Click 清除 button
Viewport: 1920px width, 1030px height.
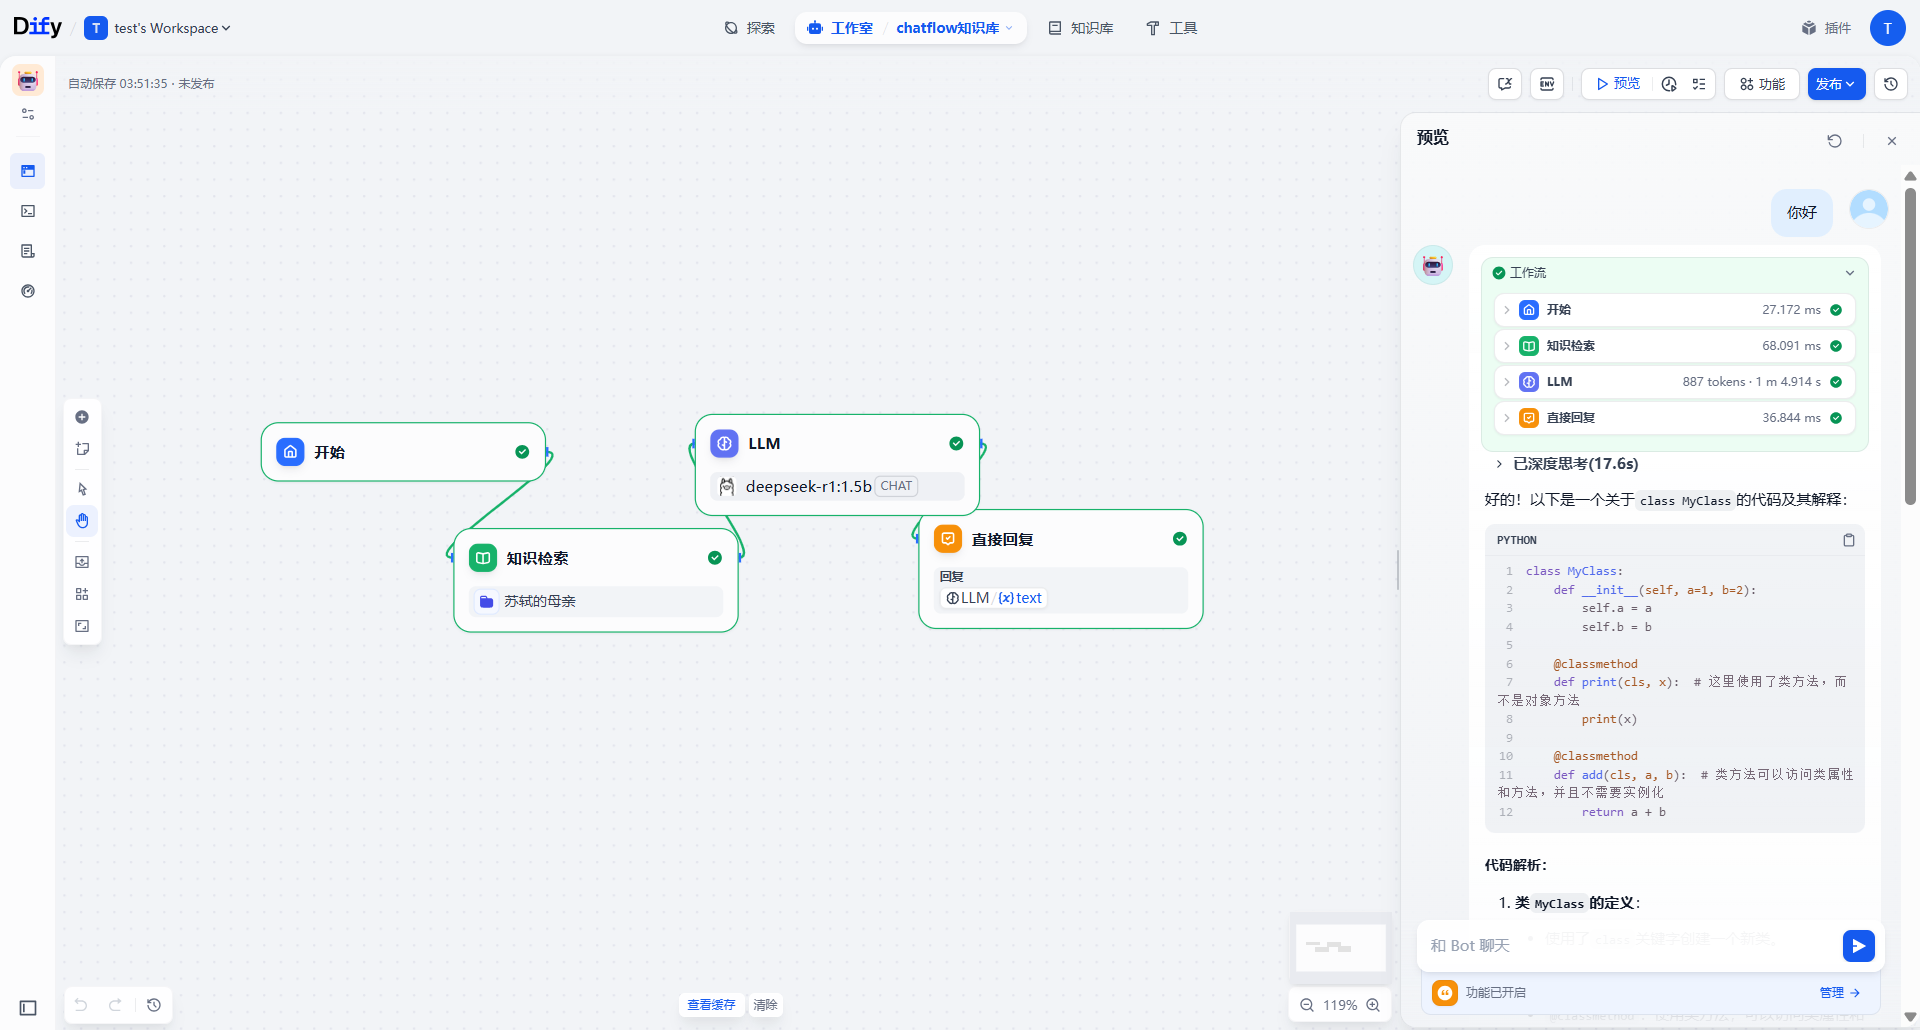coord(765,1005)
